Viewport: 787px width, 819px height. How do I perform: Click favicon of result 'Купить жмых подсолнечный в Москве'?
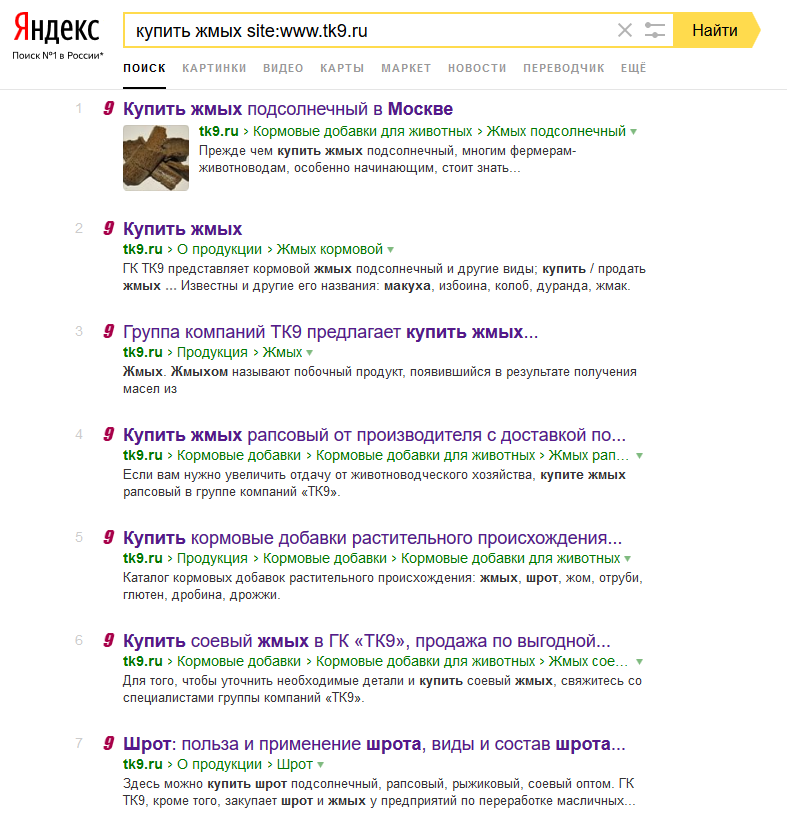109,108
